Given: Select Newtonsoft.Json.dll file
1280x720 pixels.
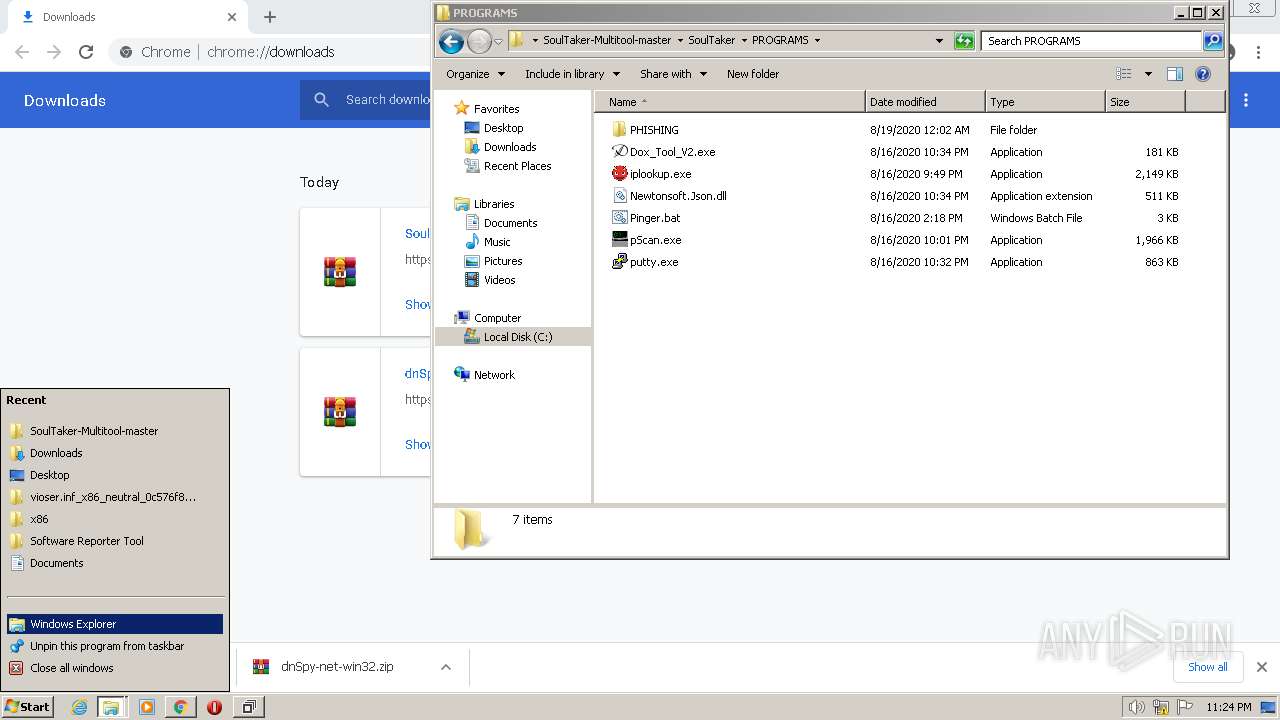Looking at the screenshot, I should [x=669, y=196].
